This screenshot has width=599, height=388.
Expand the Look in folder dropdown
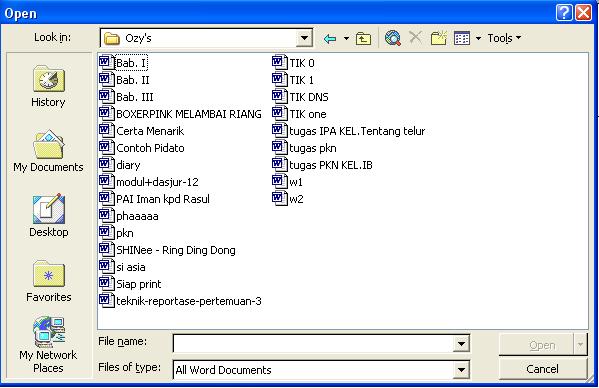[x=304, y=38]
